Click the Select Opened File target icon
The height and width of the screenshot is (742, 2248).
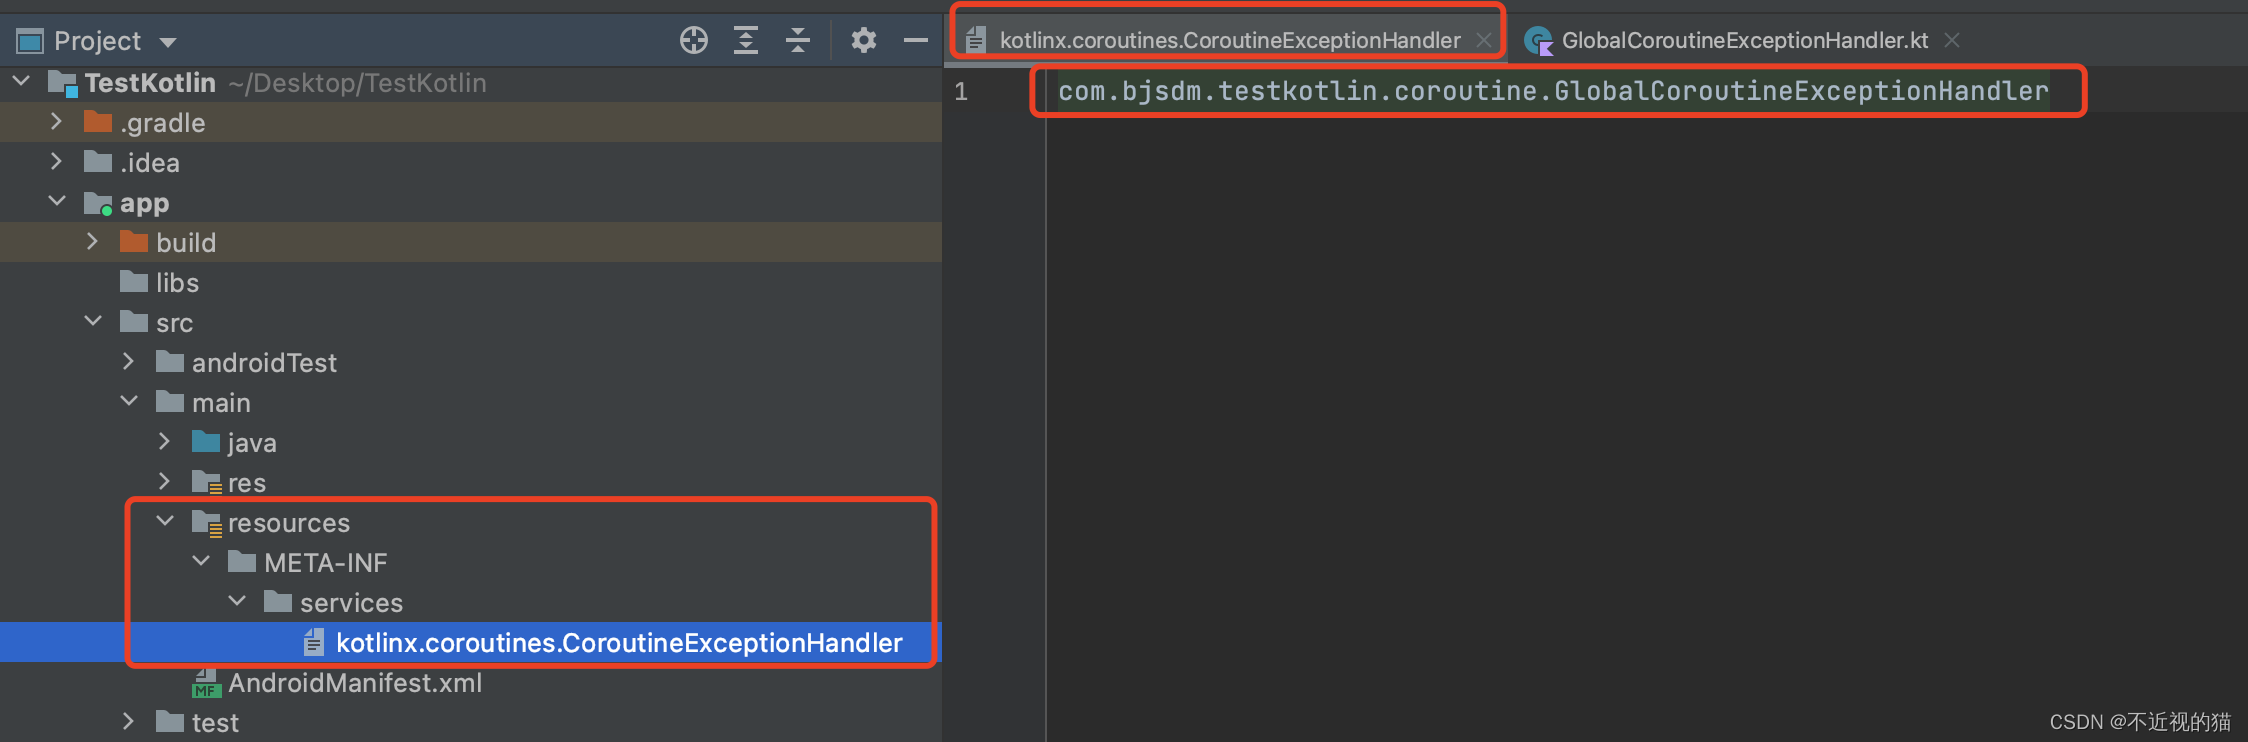(694, 40)
